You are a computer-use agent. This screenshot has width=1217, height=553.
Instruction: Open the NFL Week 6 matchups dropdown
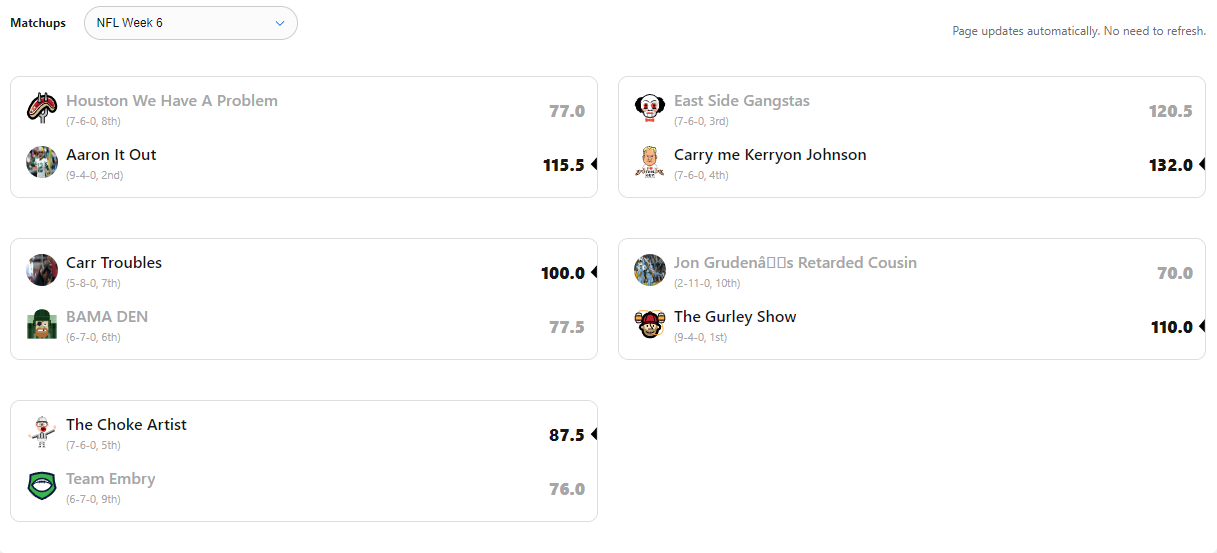(190, 23)
